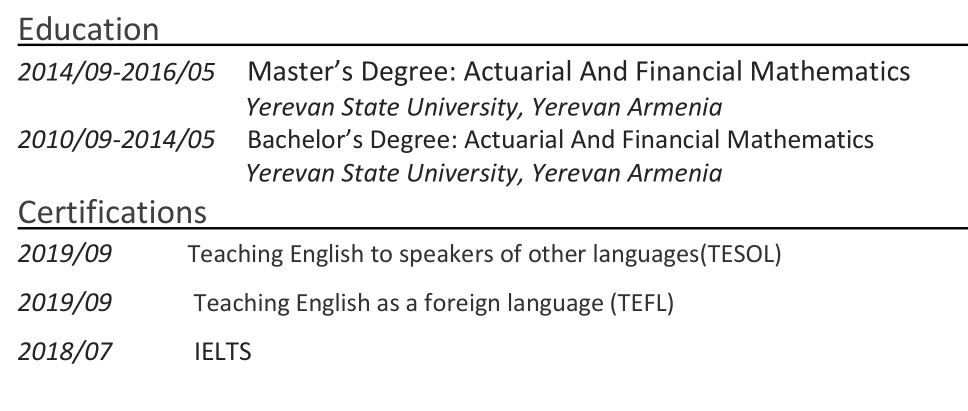Select the TESOL certification text line
The image size is (968, 411).
[483, 254]
